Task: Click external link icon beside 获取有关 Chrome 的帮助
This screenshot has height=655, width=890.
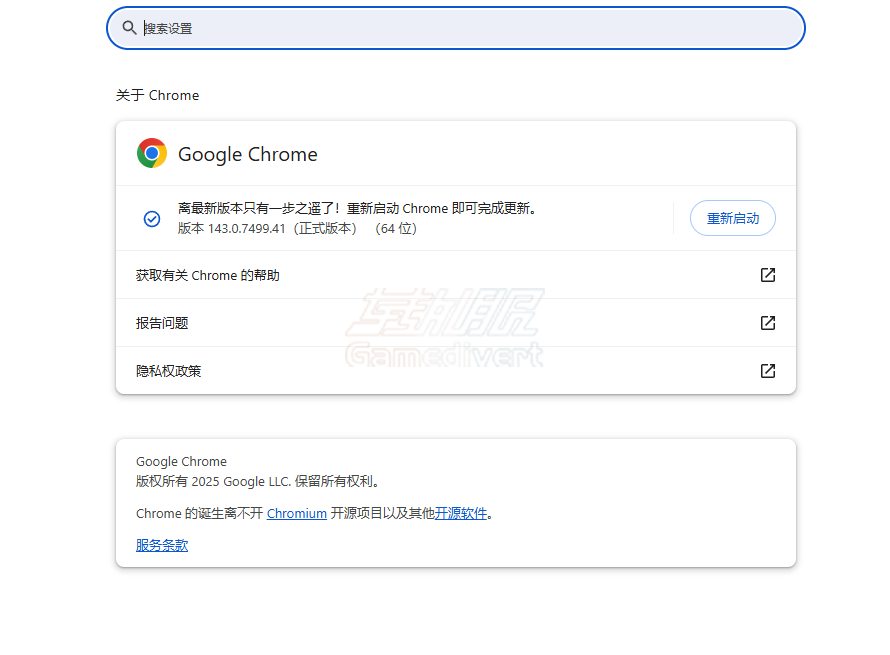Action: pyautogui.click(x=767, y=274)
